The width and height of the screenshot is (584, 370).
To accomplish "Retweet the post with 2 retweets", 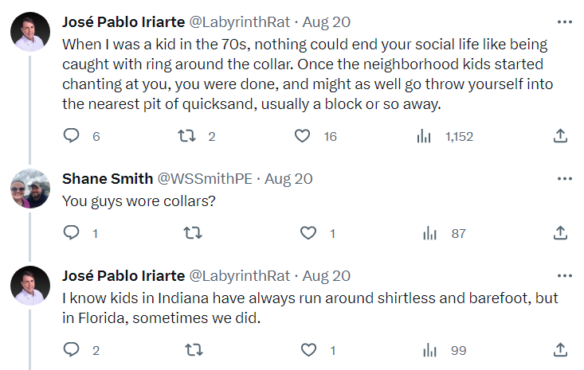I will tap(187, 136).
